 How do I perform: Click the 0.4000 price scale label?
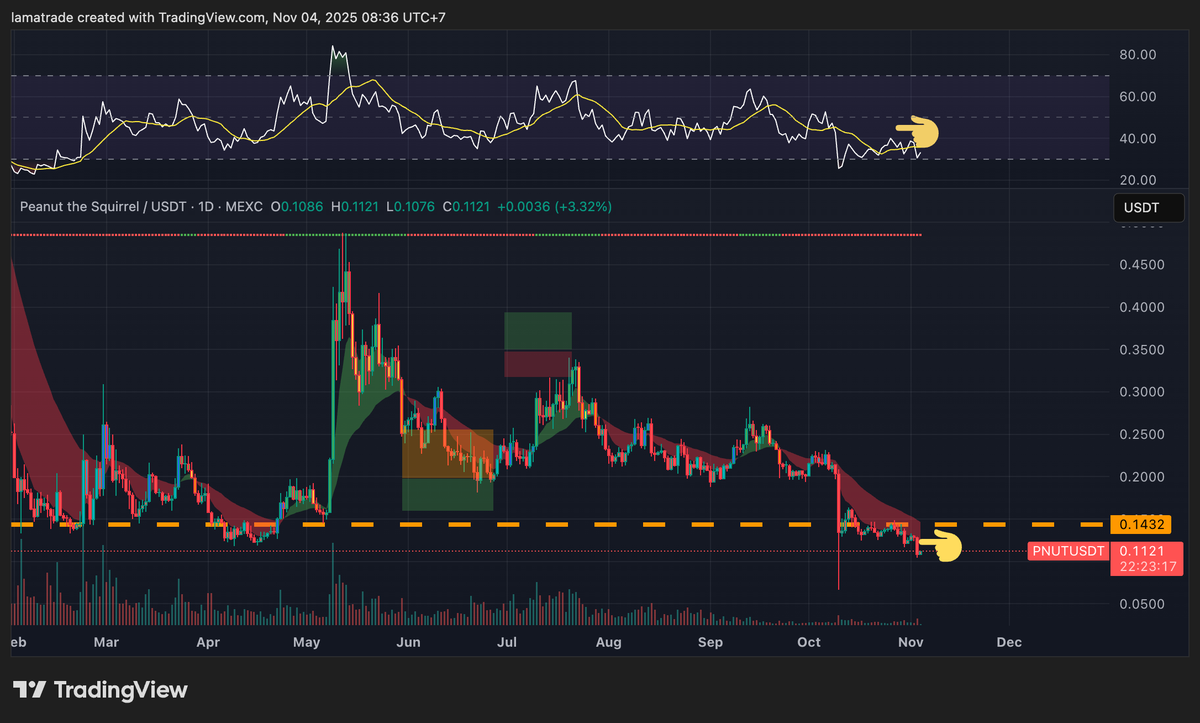1140,308
